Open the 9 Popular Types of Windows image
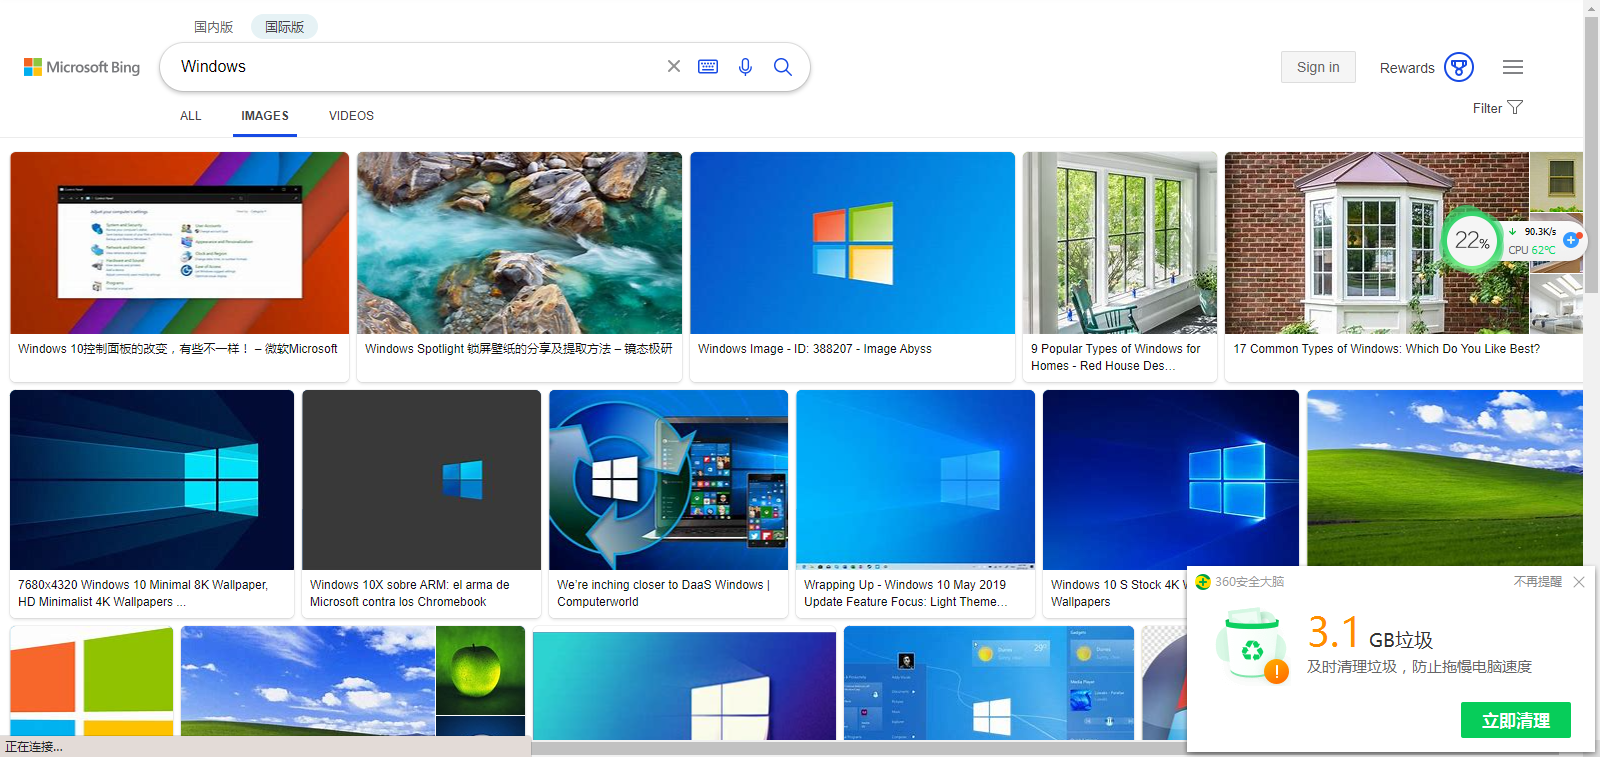 (x=1120, y=243)
